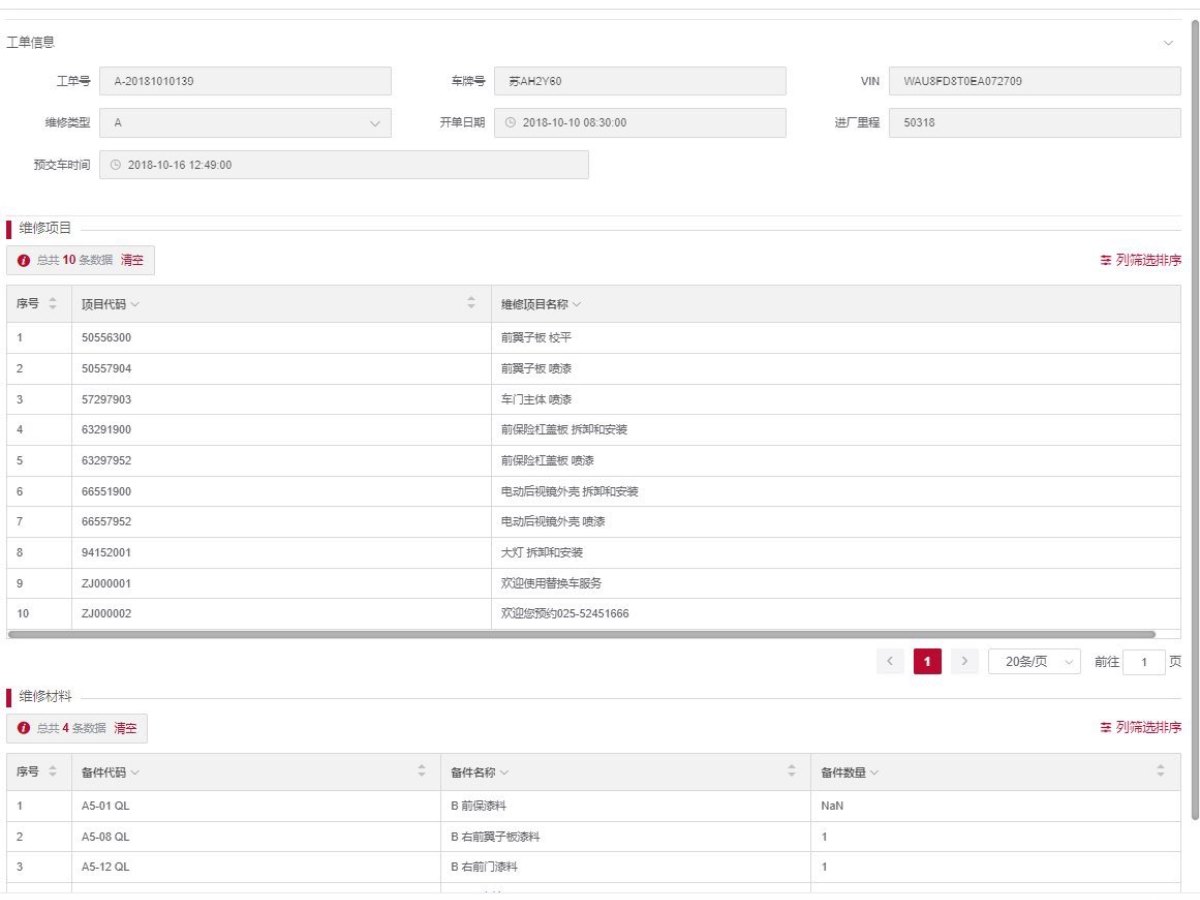1200x900 pixels.
Task: Go to previous page with left arrow
Action: (890, 662)
